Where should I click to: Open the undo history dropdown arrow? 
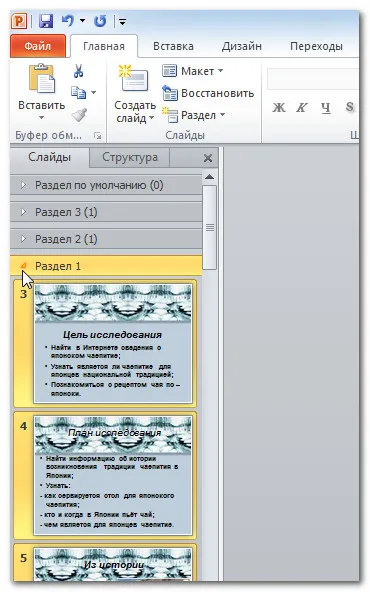point(82,21)
